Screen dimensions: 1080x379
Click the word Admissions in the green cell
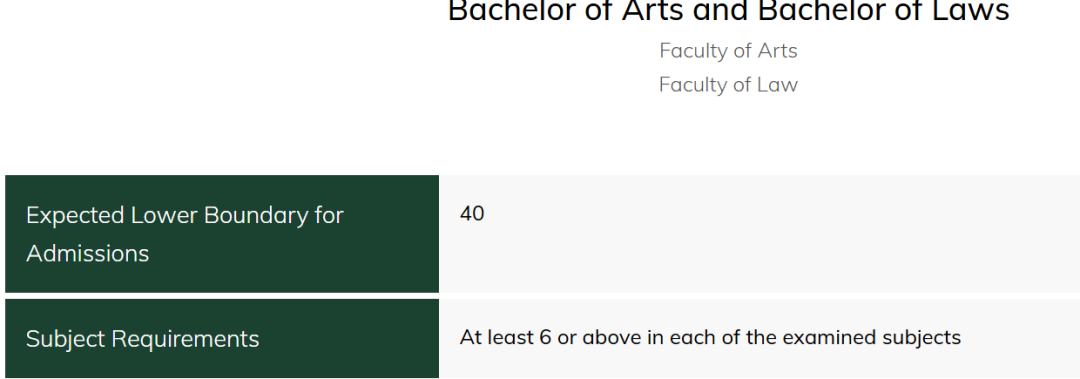point(87,254)
